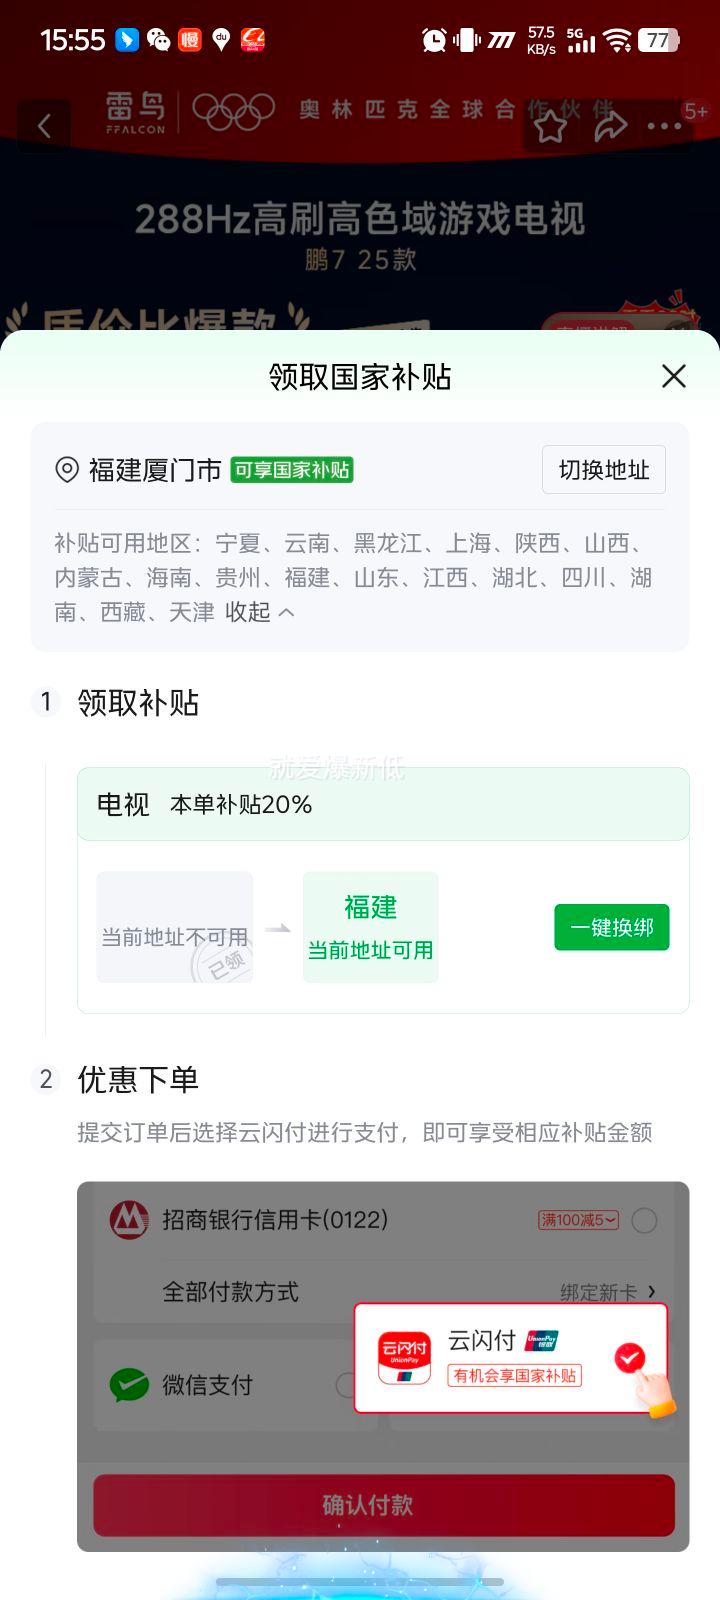Tap the back arrow icon
The image size is (720, 1600).
coord(44,126)
